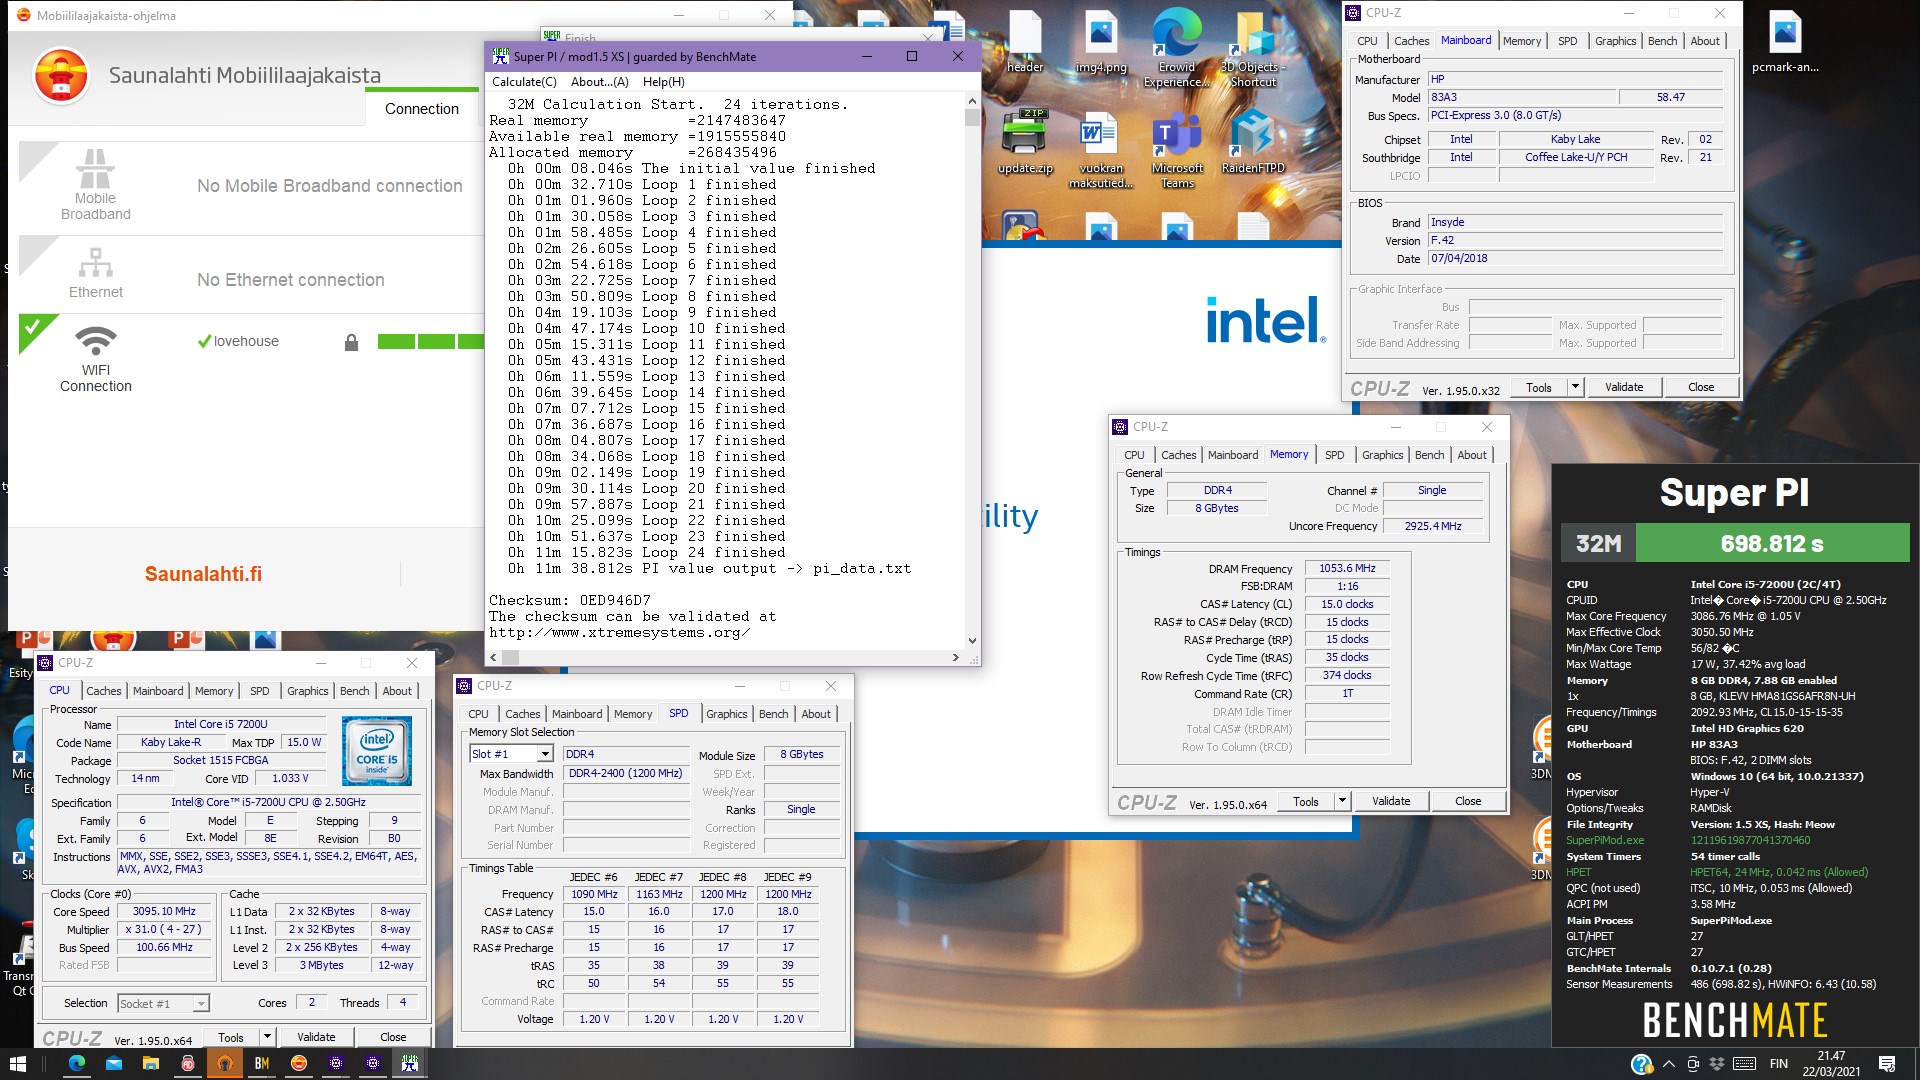The image size is (1920, 1080).
Task: Click the Specification field in CPU-Z CPU tab
Action: [268, 802]
